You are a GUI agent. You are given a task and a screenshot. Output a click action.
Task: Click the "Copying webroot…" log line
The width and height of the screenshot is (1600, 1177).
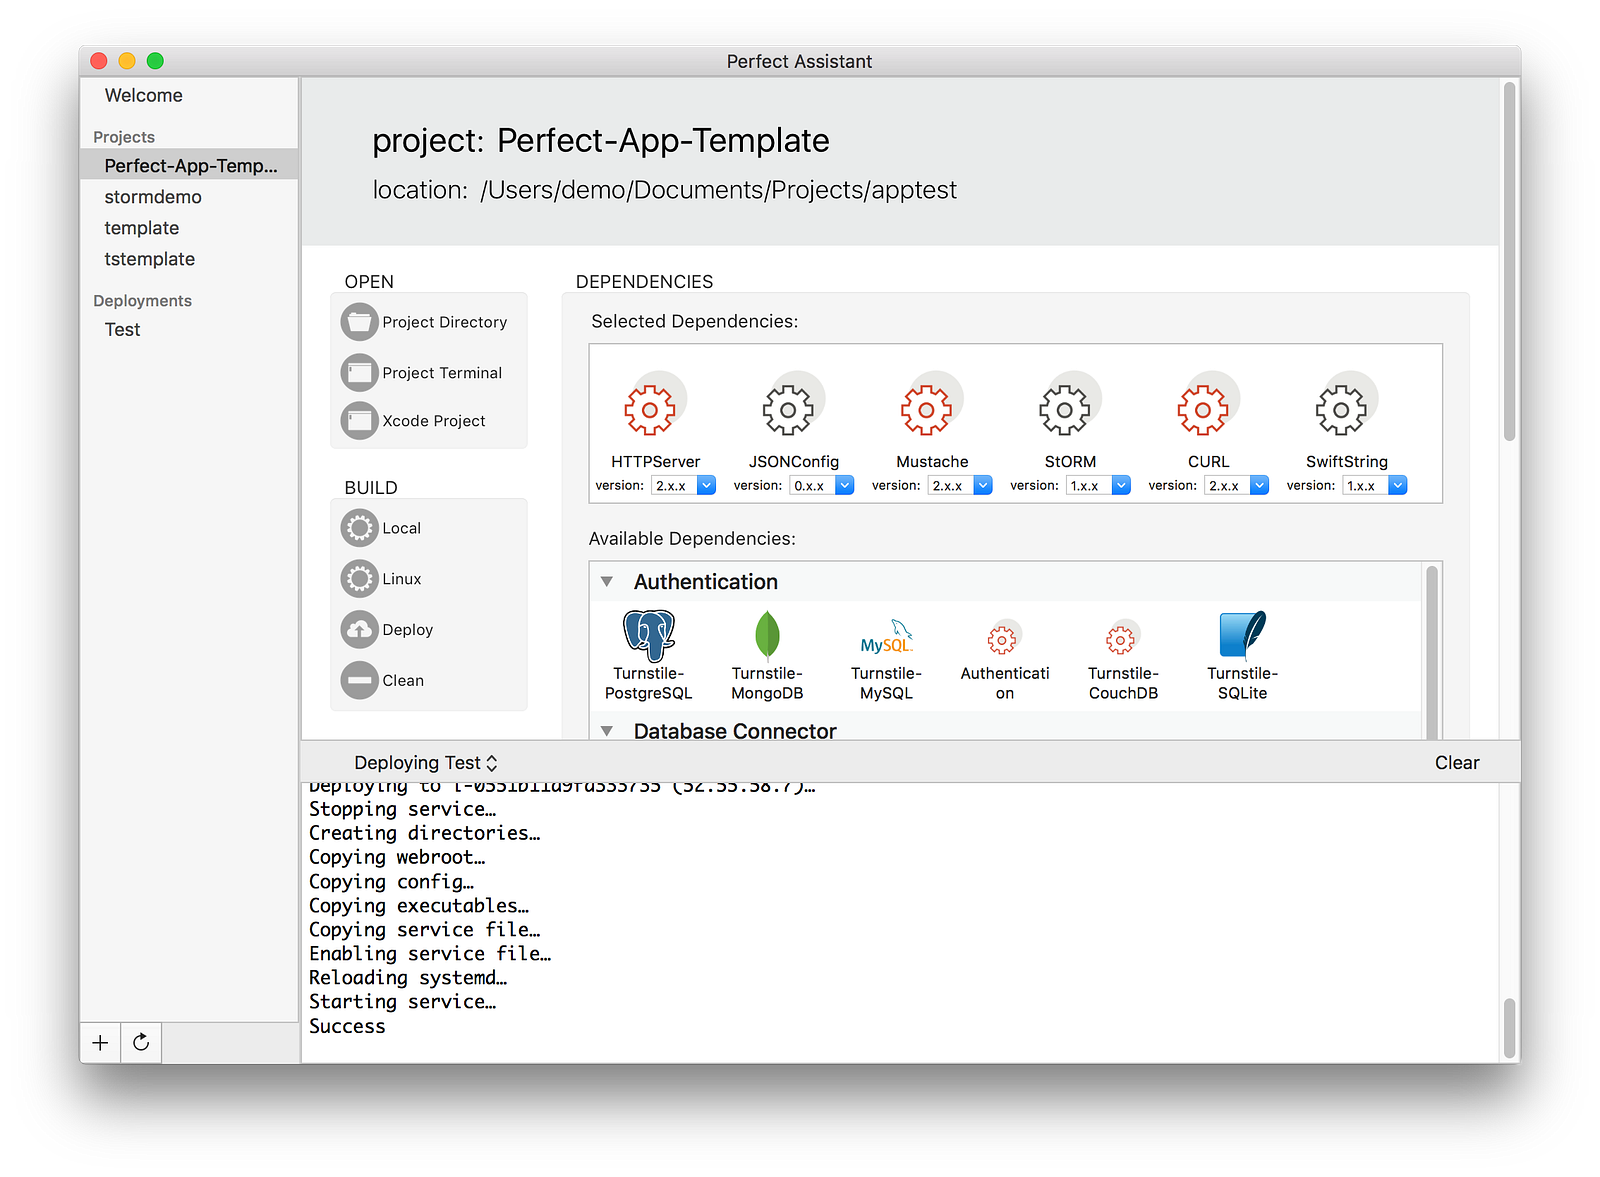tap(397, 857)
